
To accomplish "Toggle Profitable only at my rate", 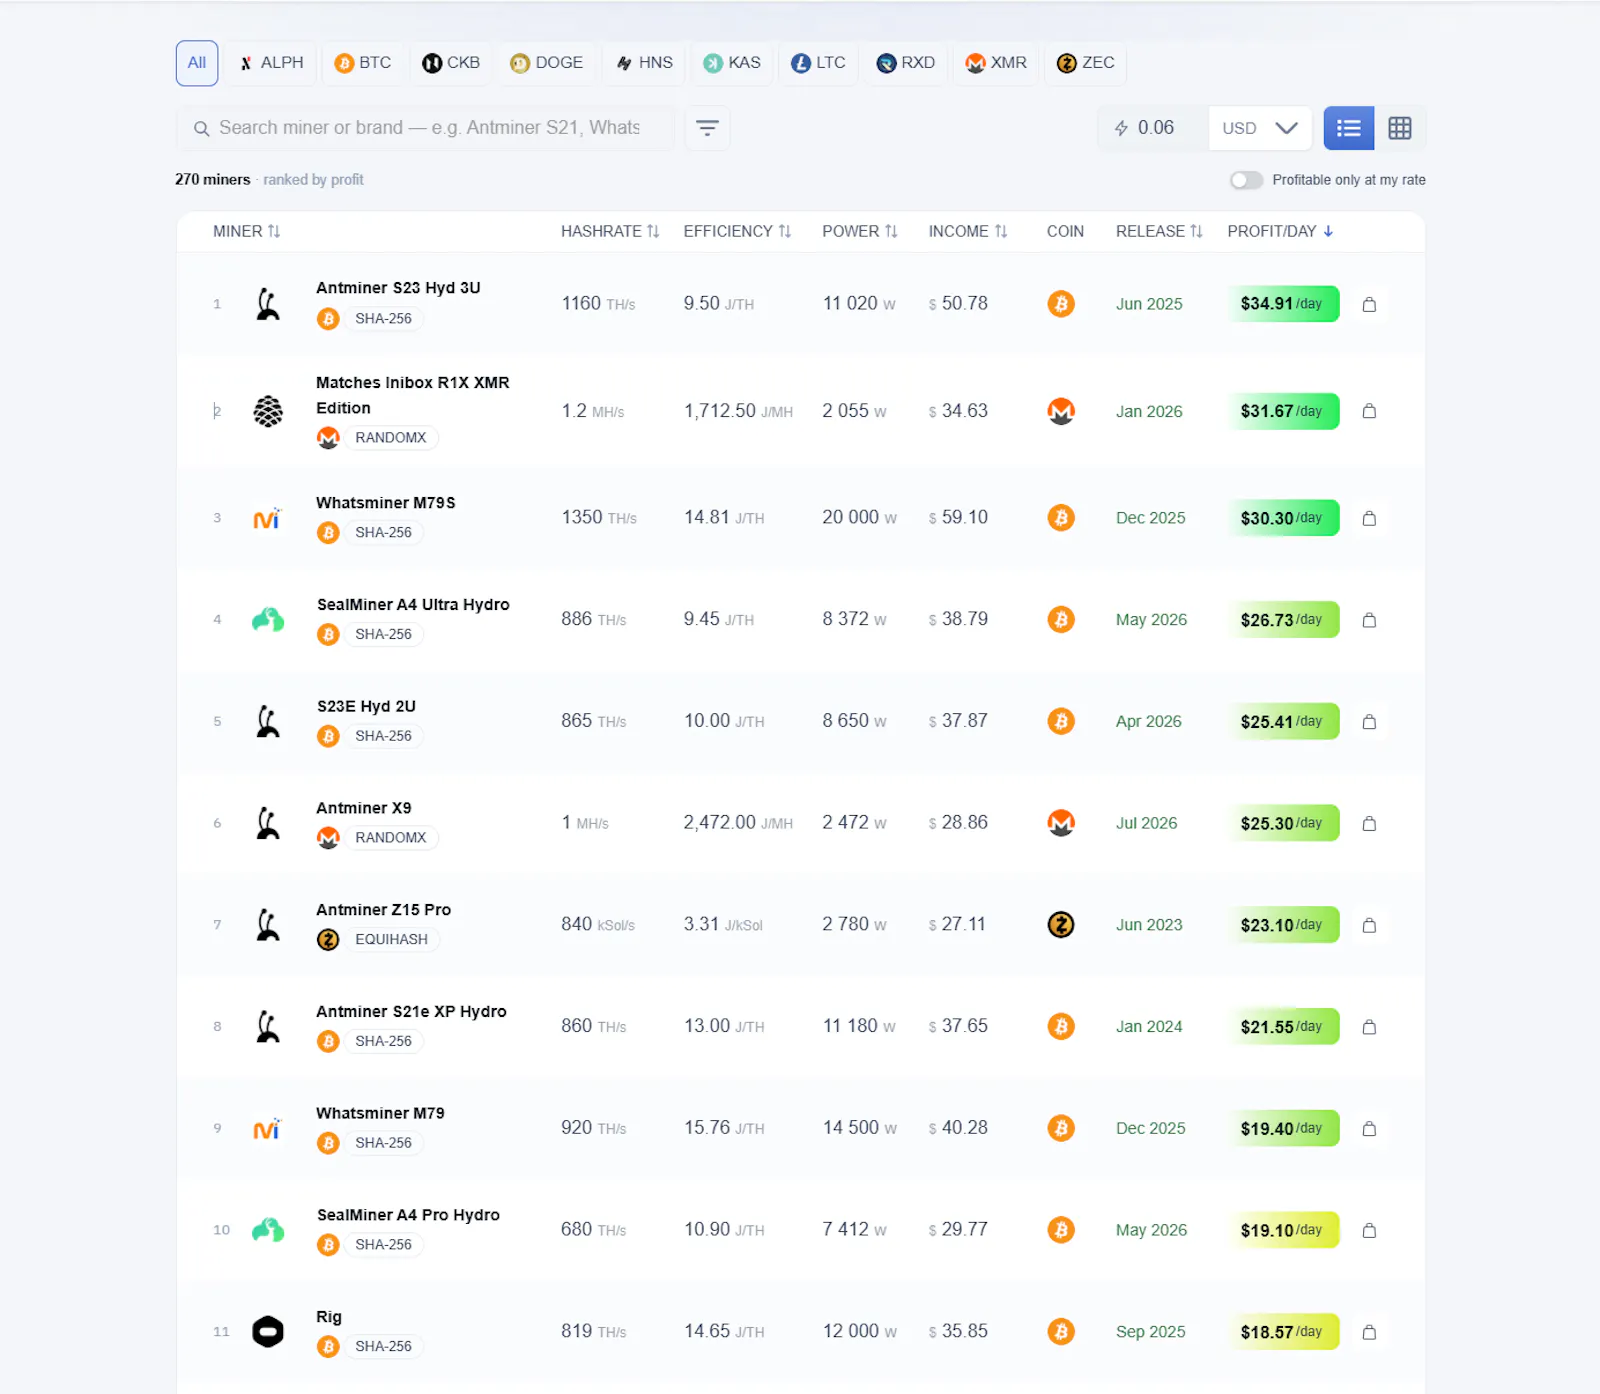I will (x=1246, y=180).
